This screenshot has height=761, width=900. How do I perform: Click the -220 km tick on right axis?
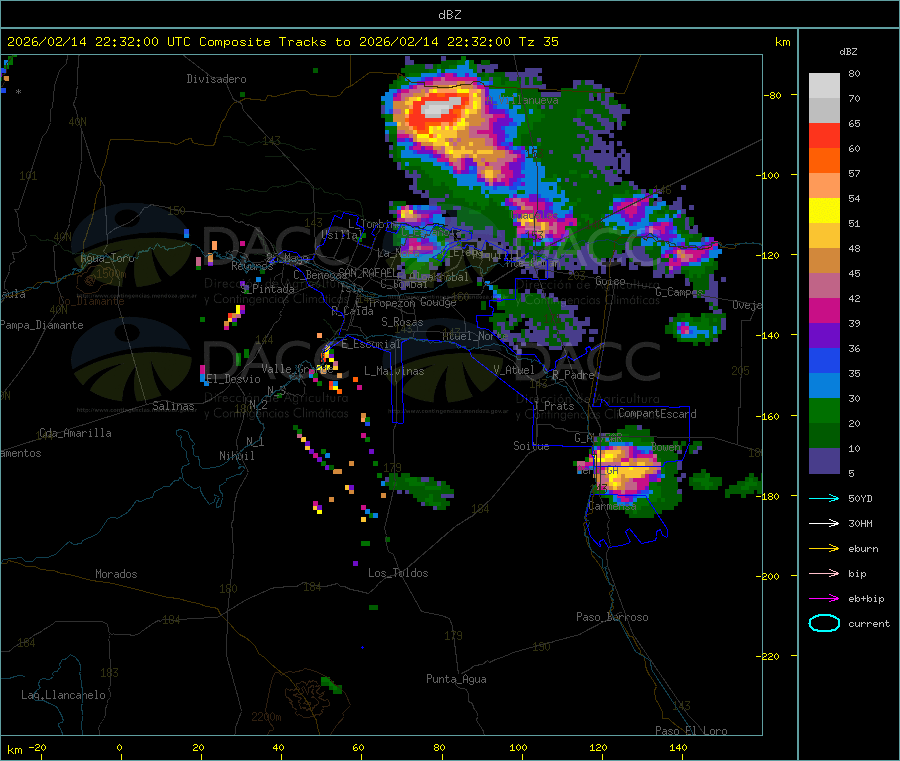770,656
